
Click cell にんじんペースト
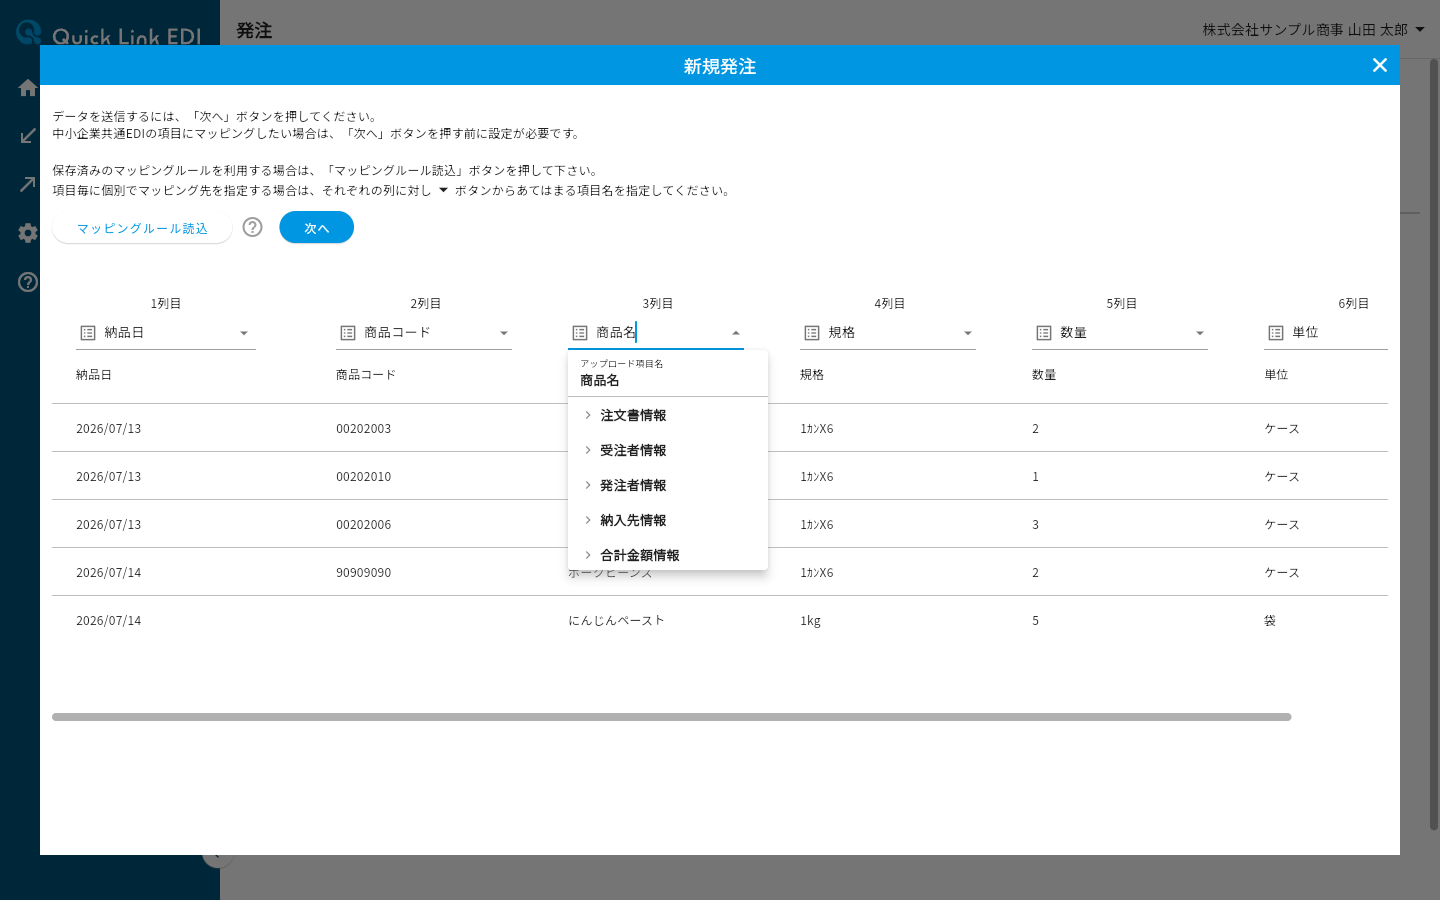[616, 620]
